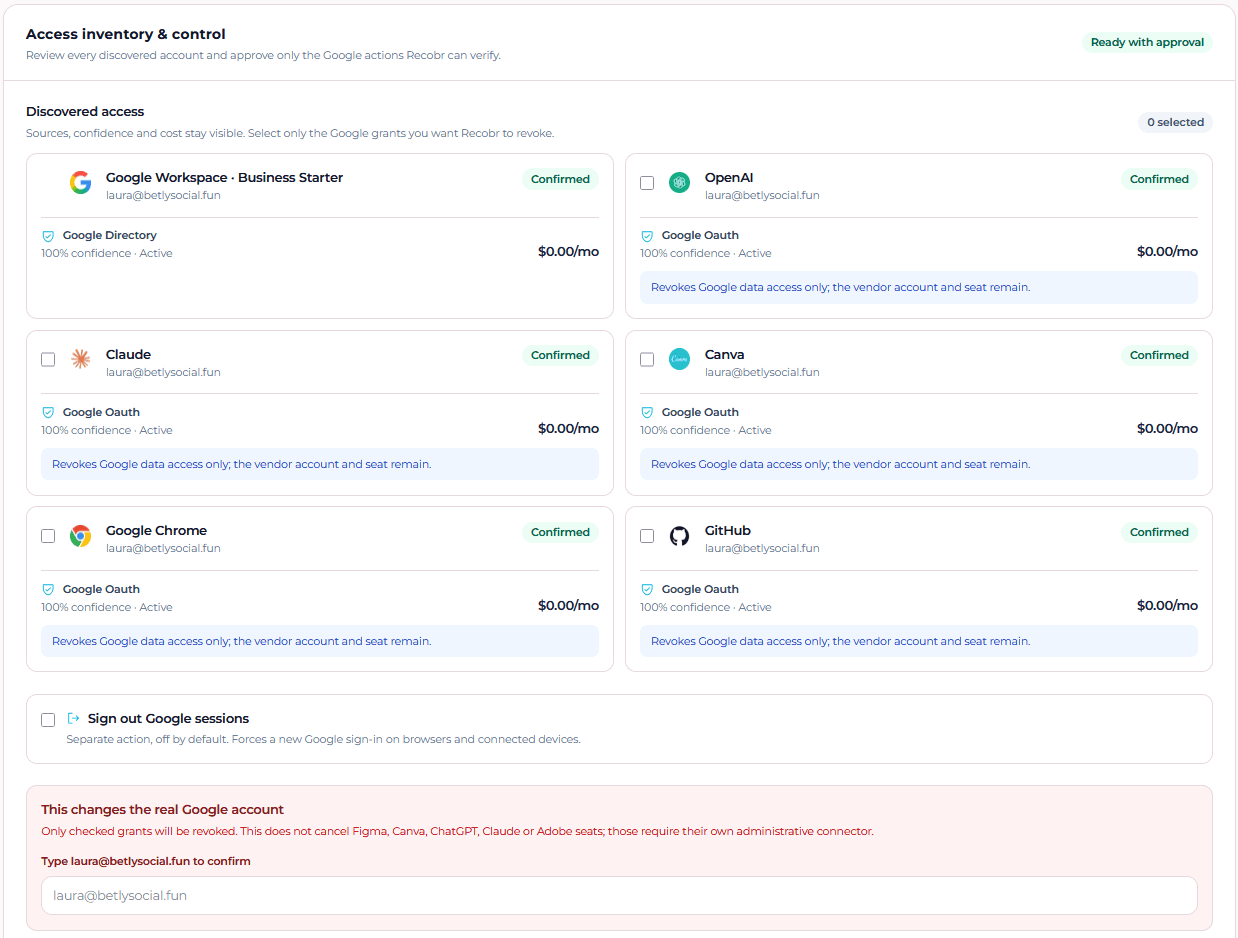Viewport: 1238px width, 938px height.
Task: Click Confirmed badge on Claude card
Action: (560, 355)
